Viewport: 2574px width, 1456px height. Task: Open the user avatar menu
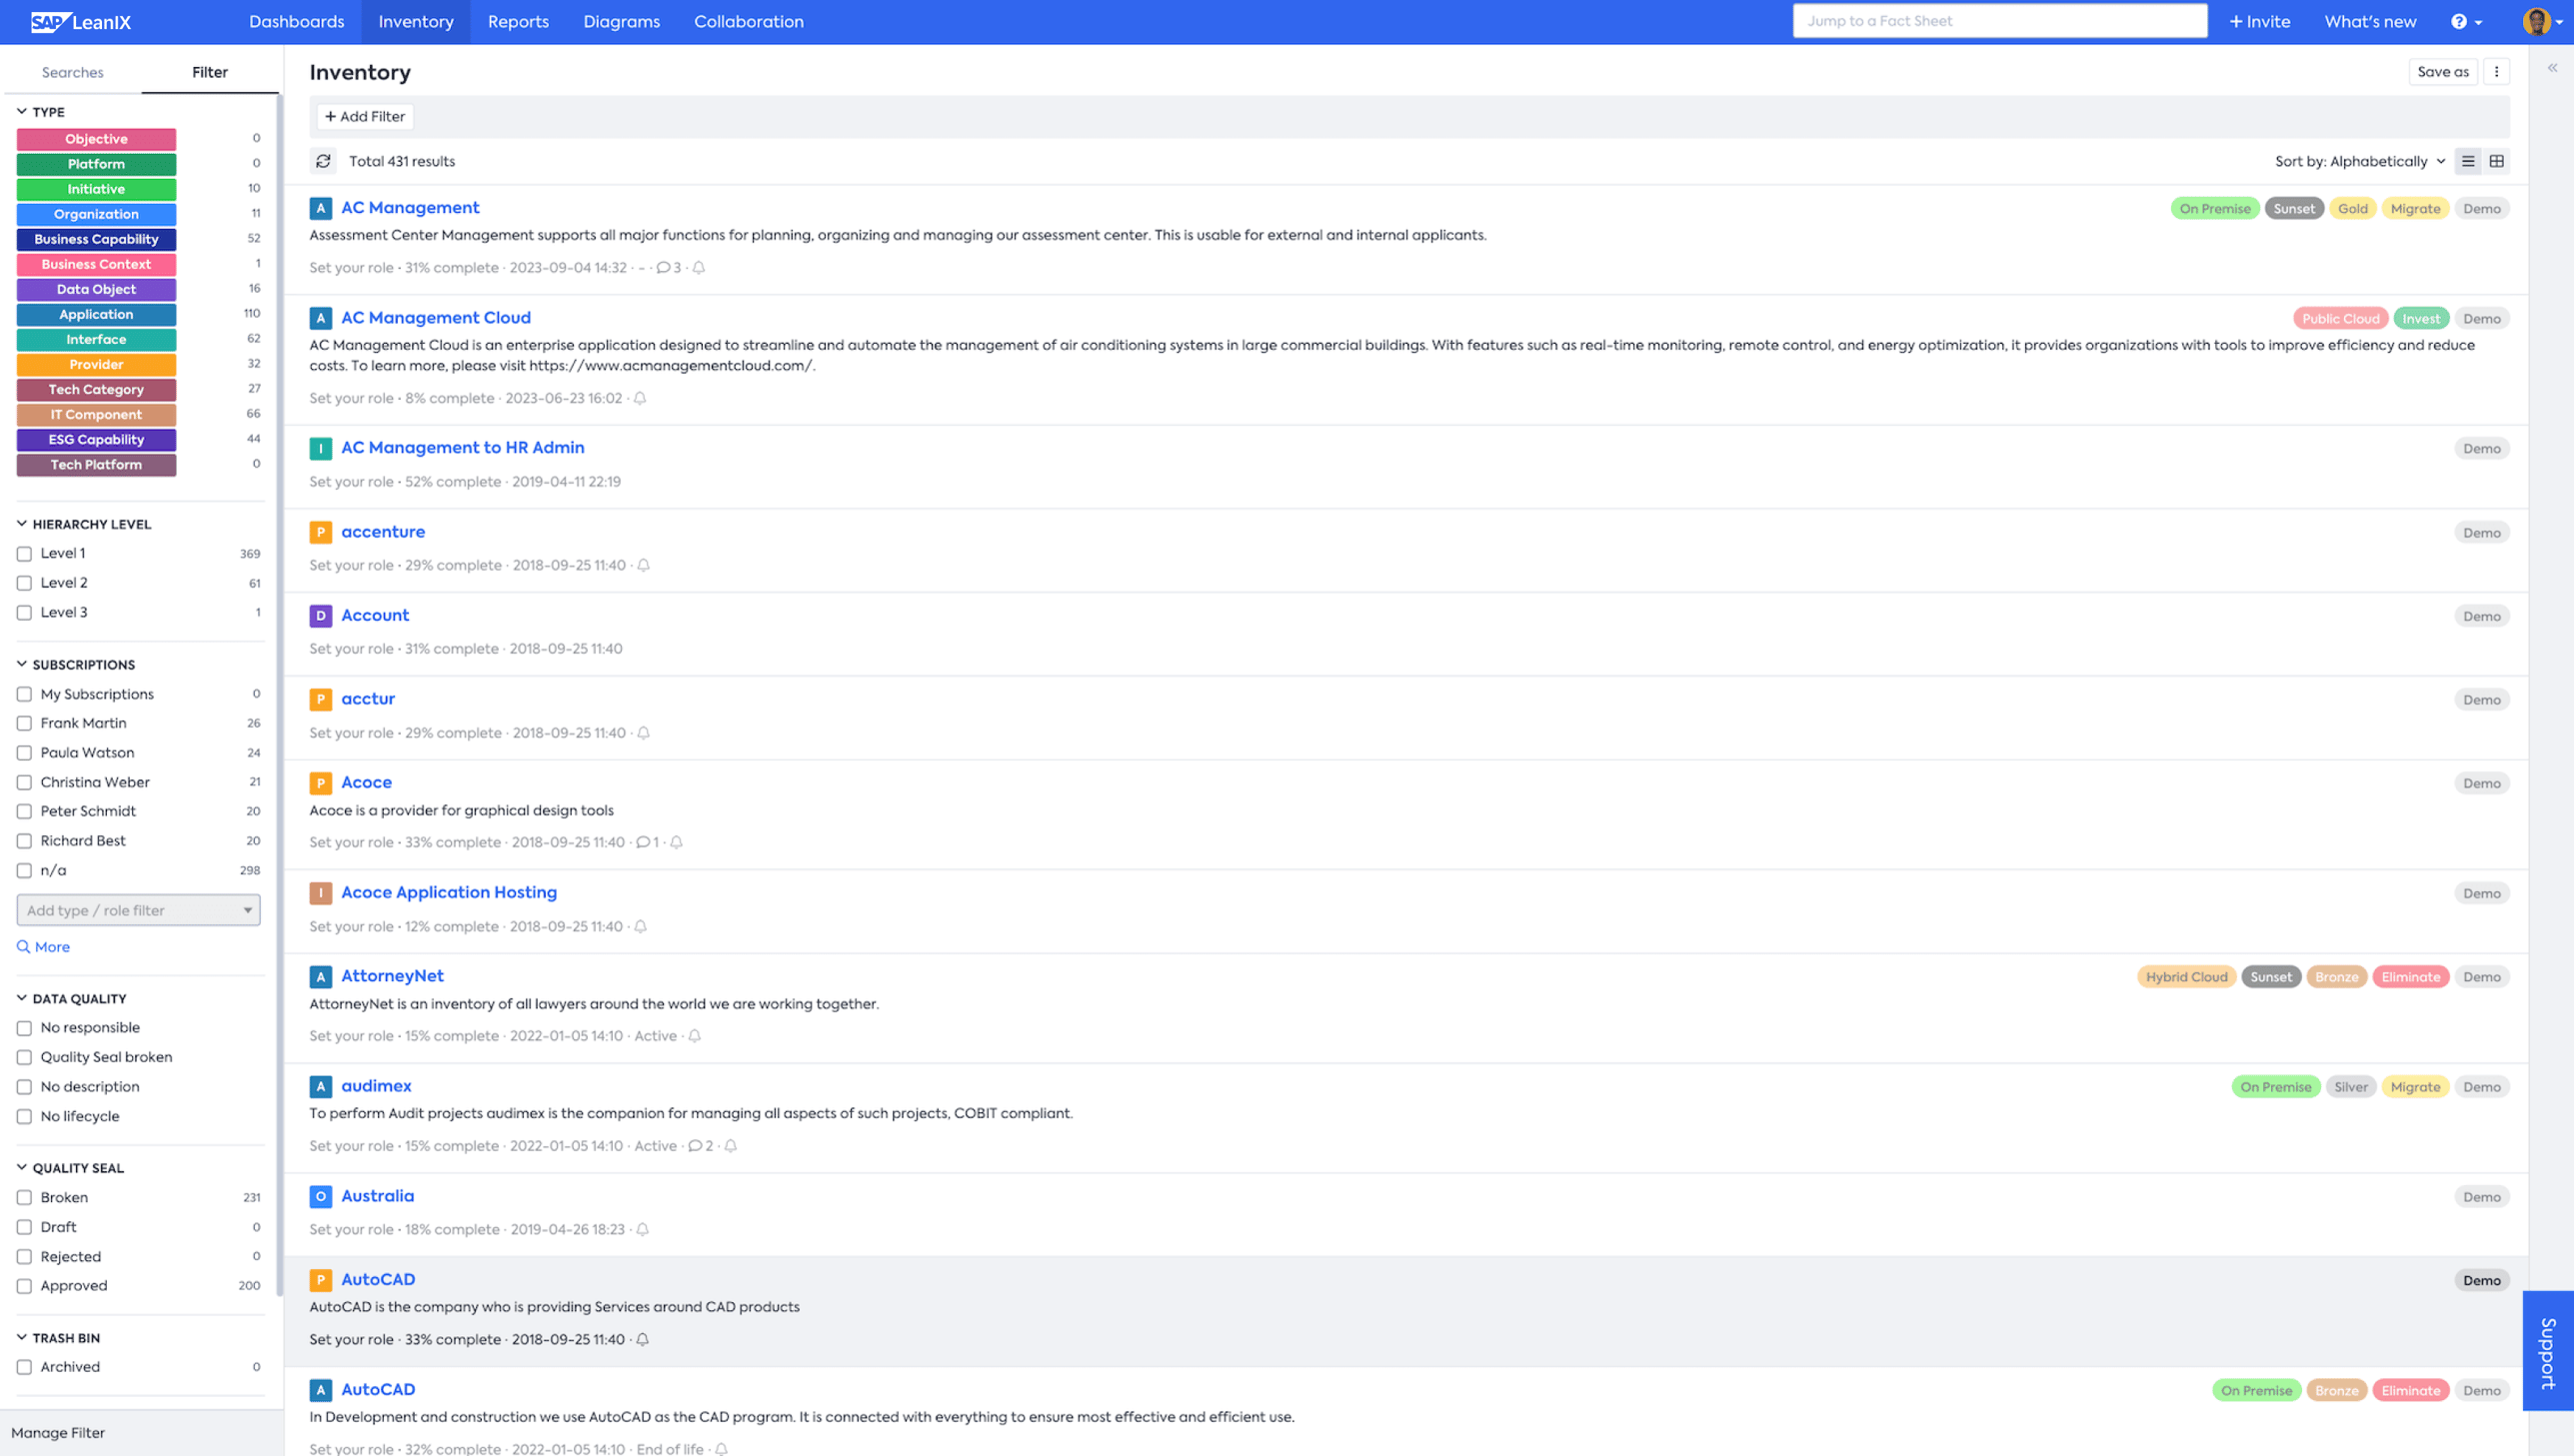tap(2536, 22)
